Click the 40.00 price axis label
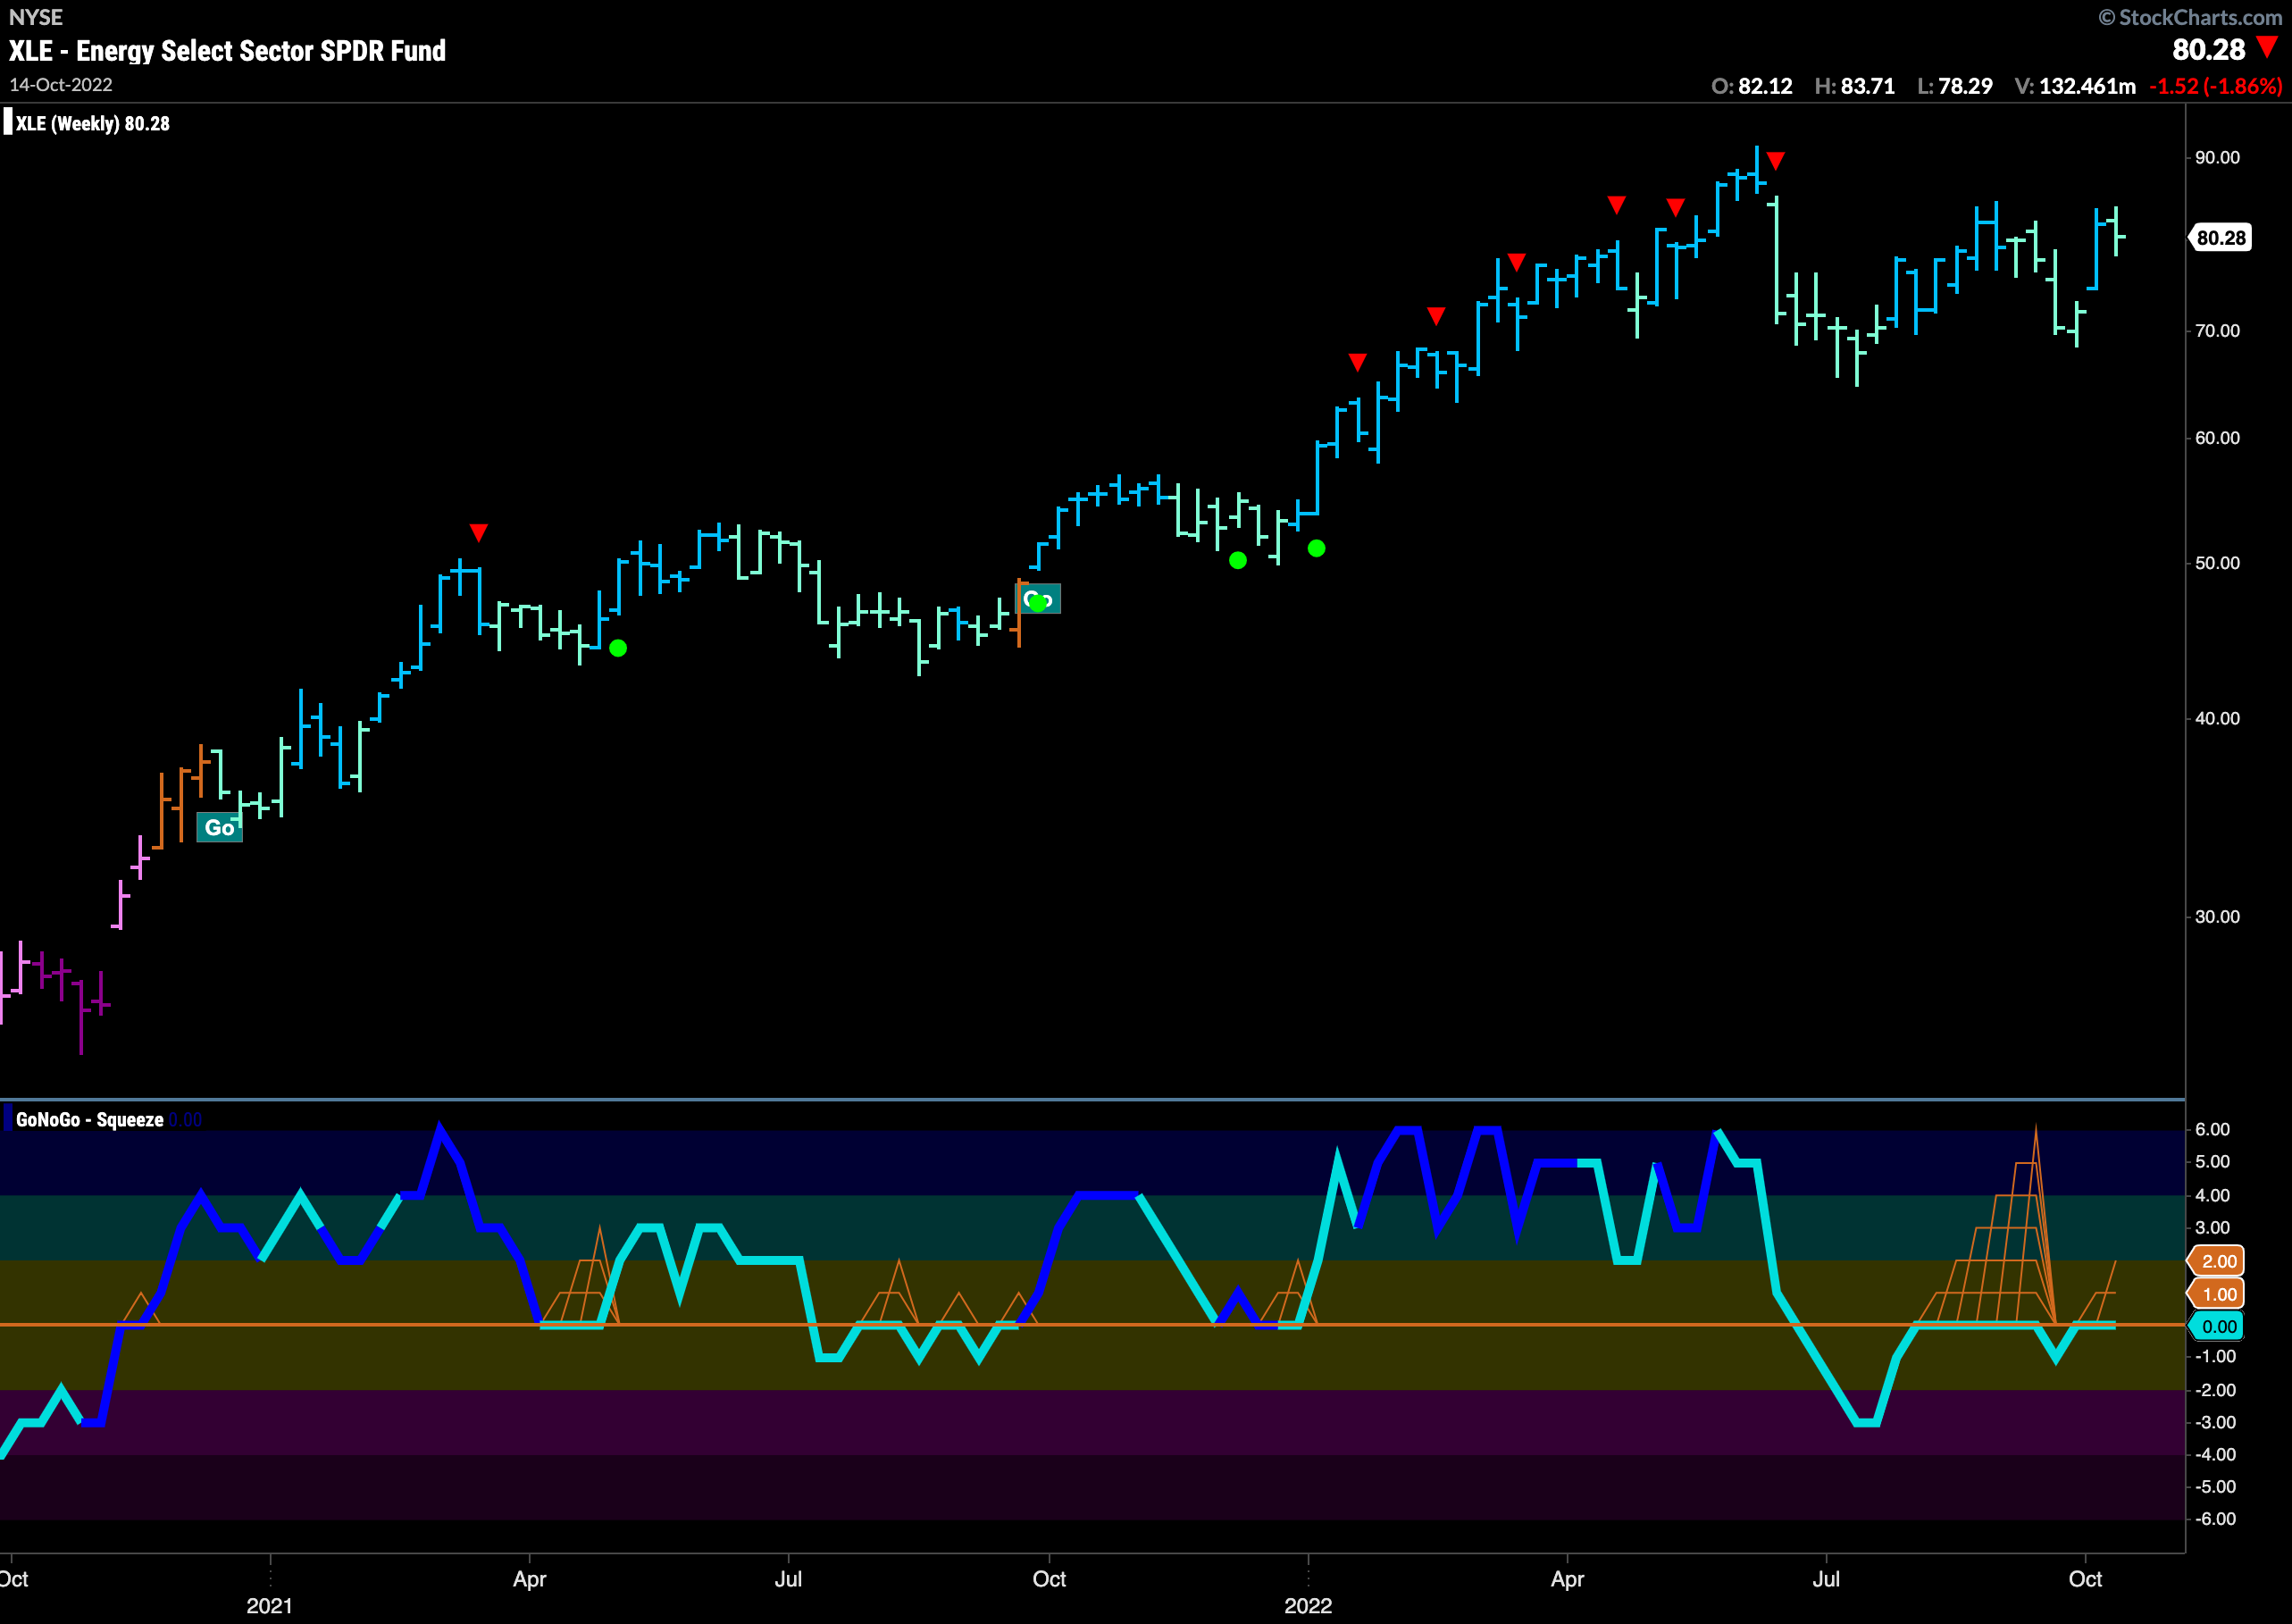The image size is (2292, 1624). 2217,718
